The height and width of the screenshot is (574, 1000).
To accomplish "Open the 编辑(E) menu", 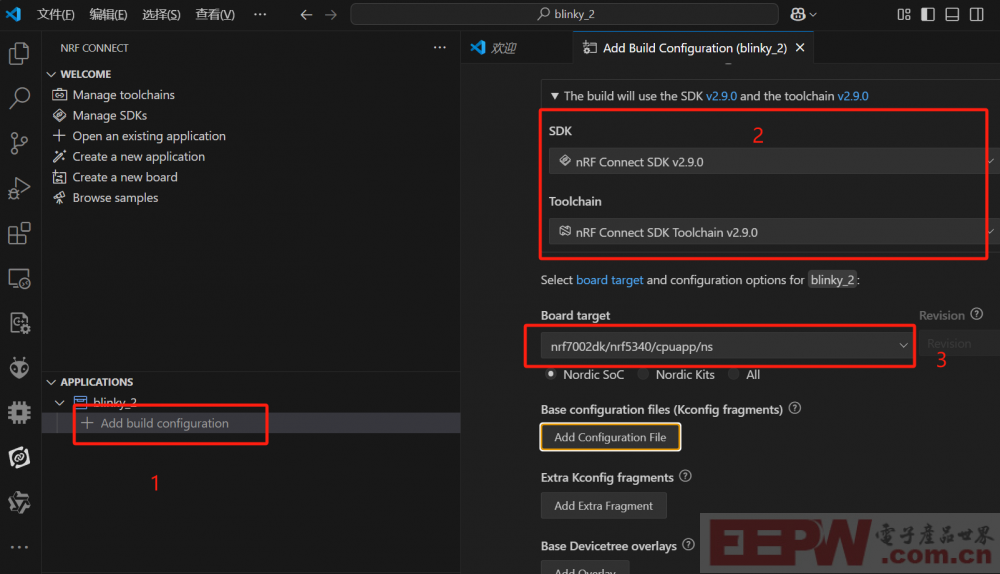I will point(108,14).
